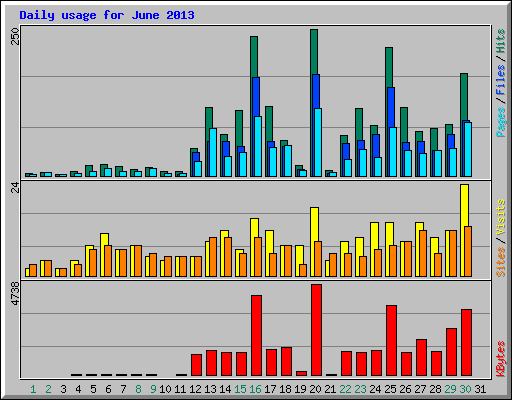
Task: Click day label '12' on x-axis
Action: click(195, 389)
